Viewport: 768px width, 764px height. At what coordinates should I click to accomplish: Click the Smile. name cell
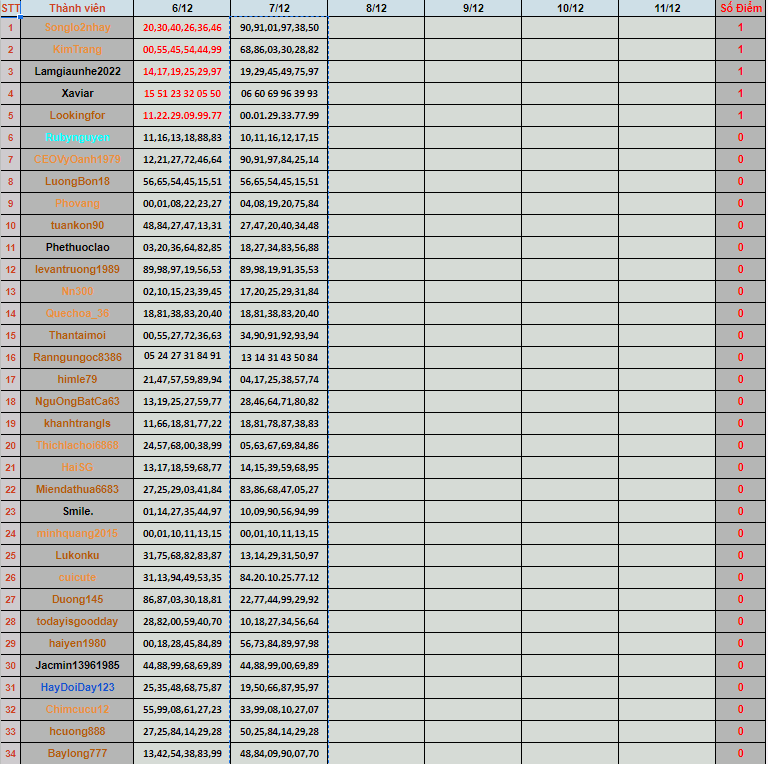click(77, 511)
